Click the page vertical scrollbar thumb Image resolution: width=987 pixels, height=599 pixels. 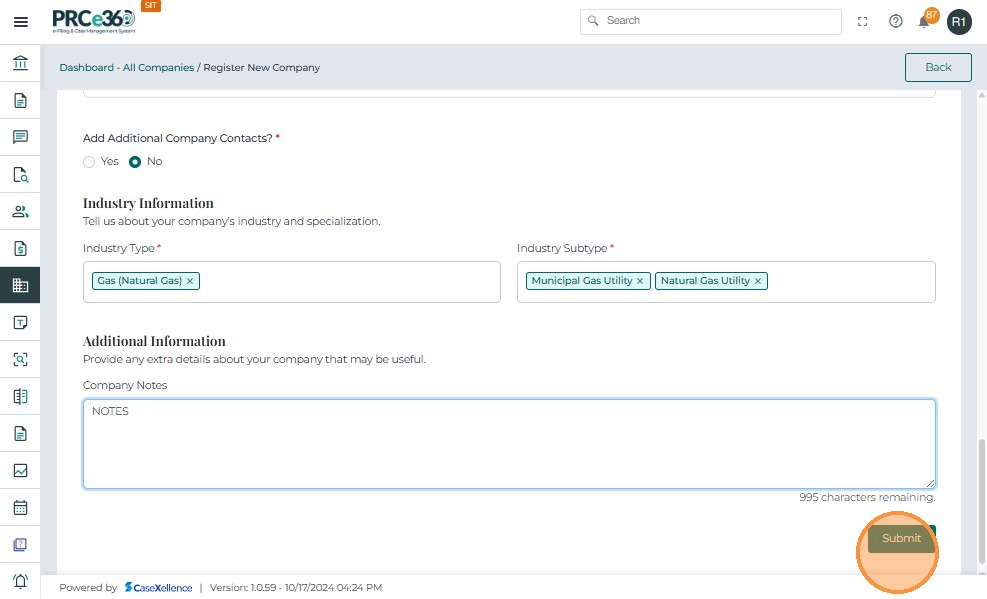coord(981,500)
